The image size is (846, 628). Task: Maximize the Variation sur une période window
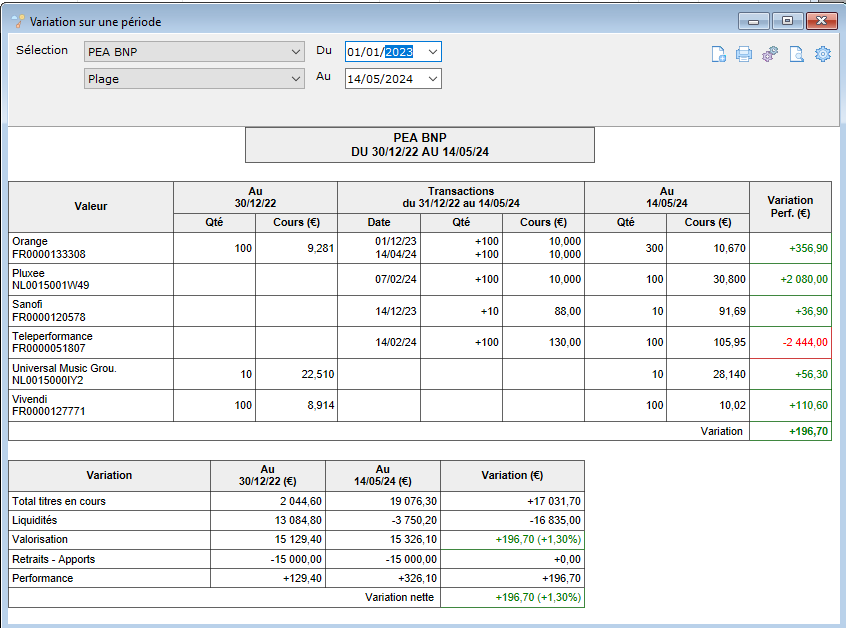tap(787, 21)
